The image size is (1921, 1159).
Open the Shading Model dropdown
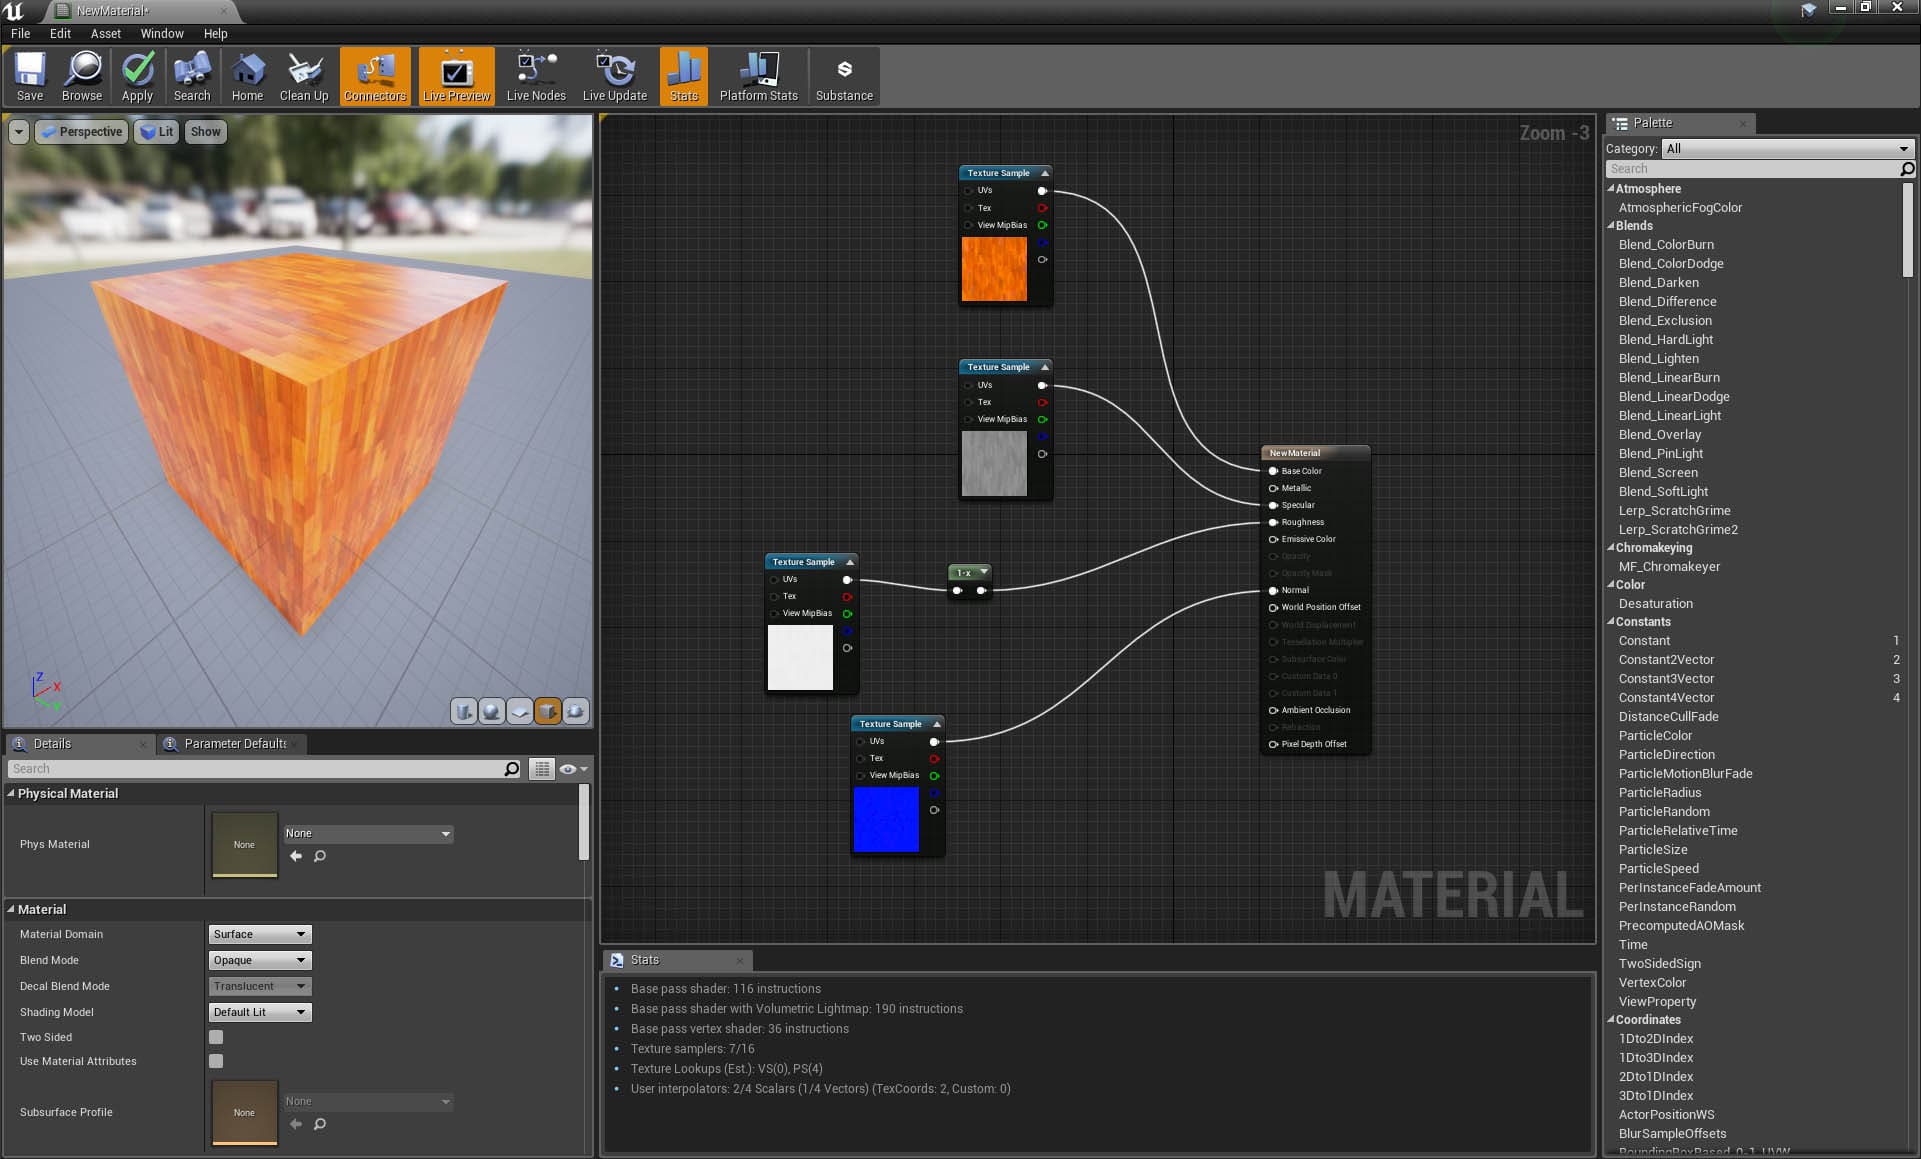[x=259, y=1011]
